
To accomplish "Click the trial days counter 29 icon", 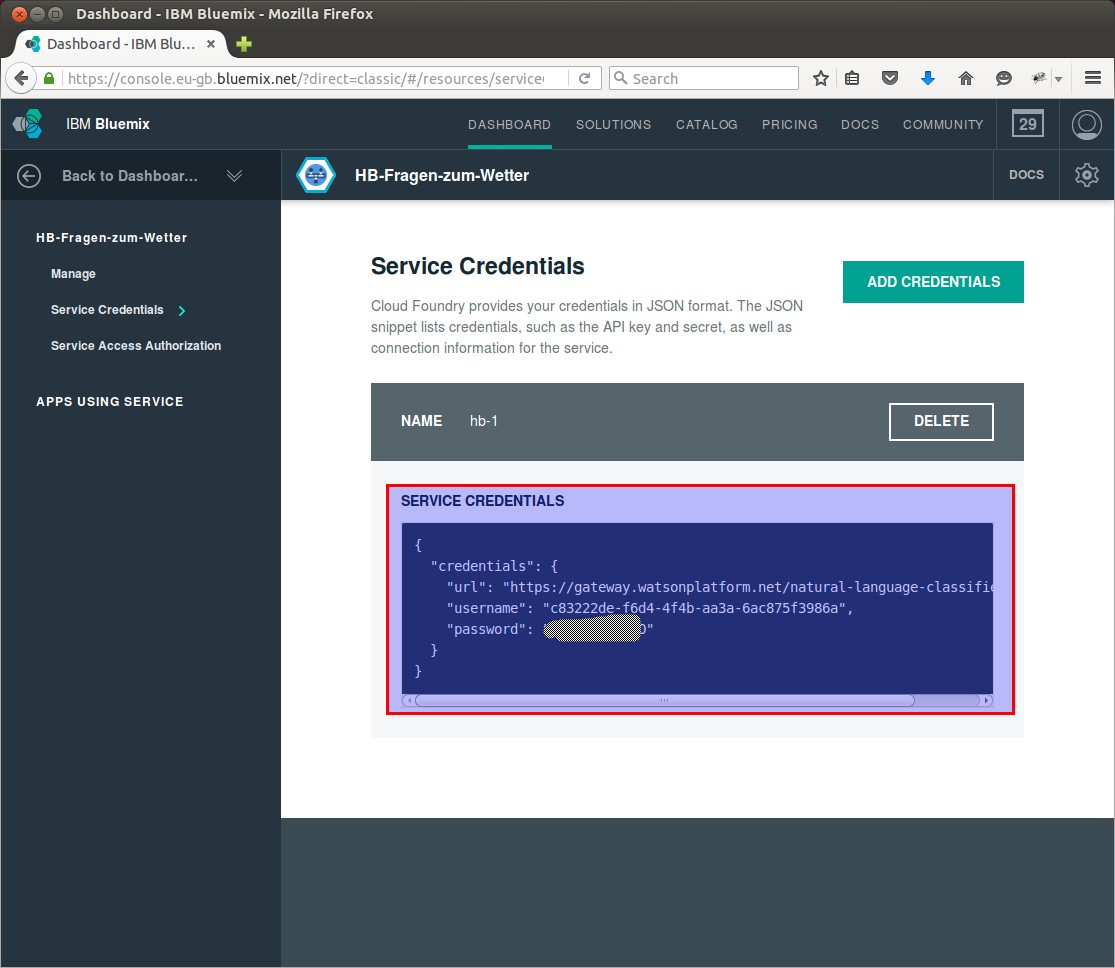I will (1028, 124).
